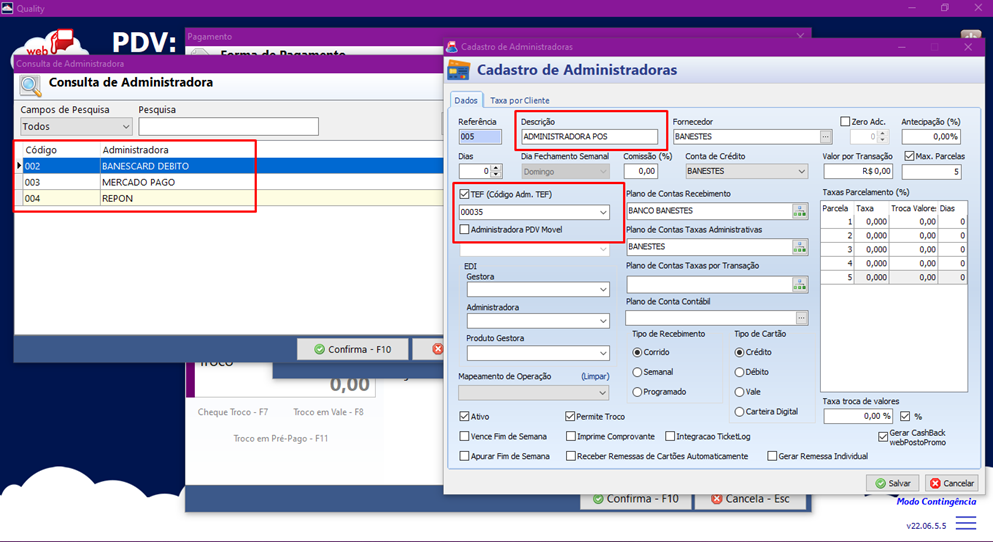Check Apurar Fim de Semana
The height and width of the screenshot is (542, 993).
pos(464,456)
